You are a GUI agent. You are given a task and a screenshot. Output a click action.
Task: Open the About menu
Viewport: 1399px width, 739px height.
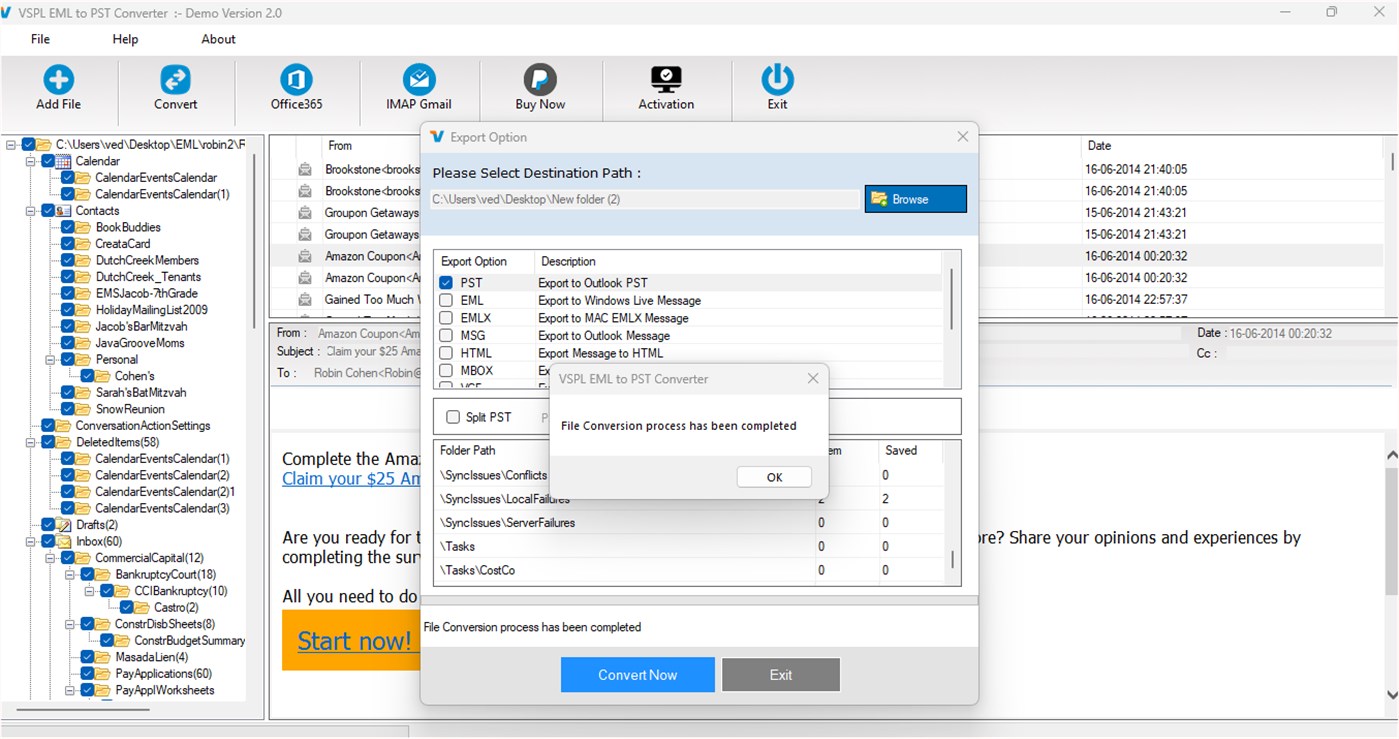point(217,39)
